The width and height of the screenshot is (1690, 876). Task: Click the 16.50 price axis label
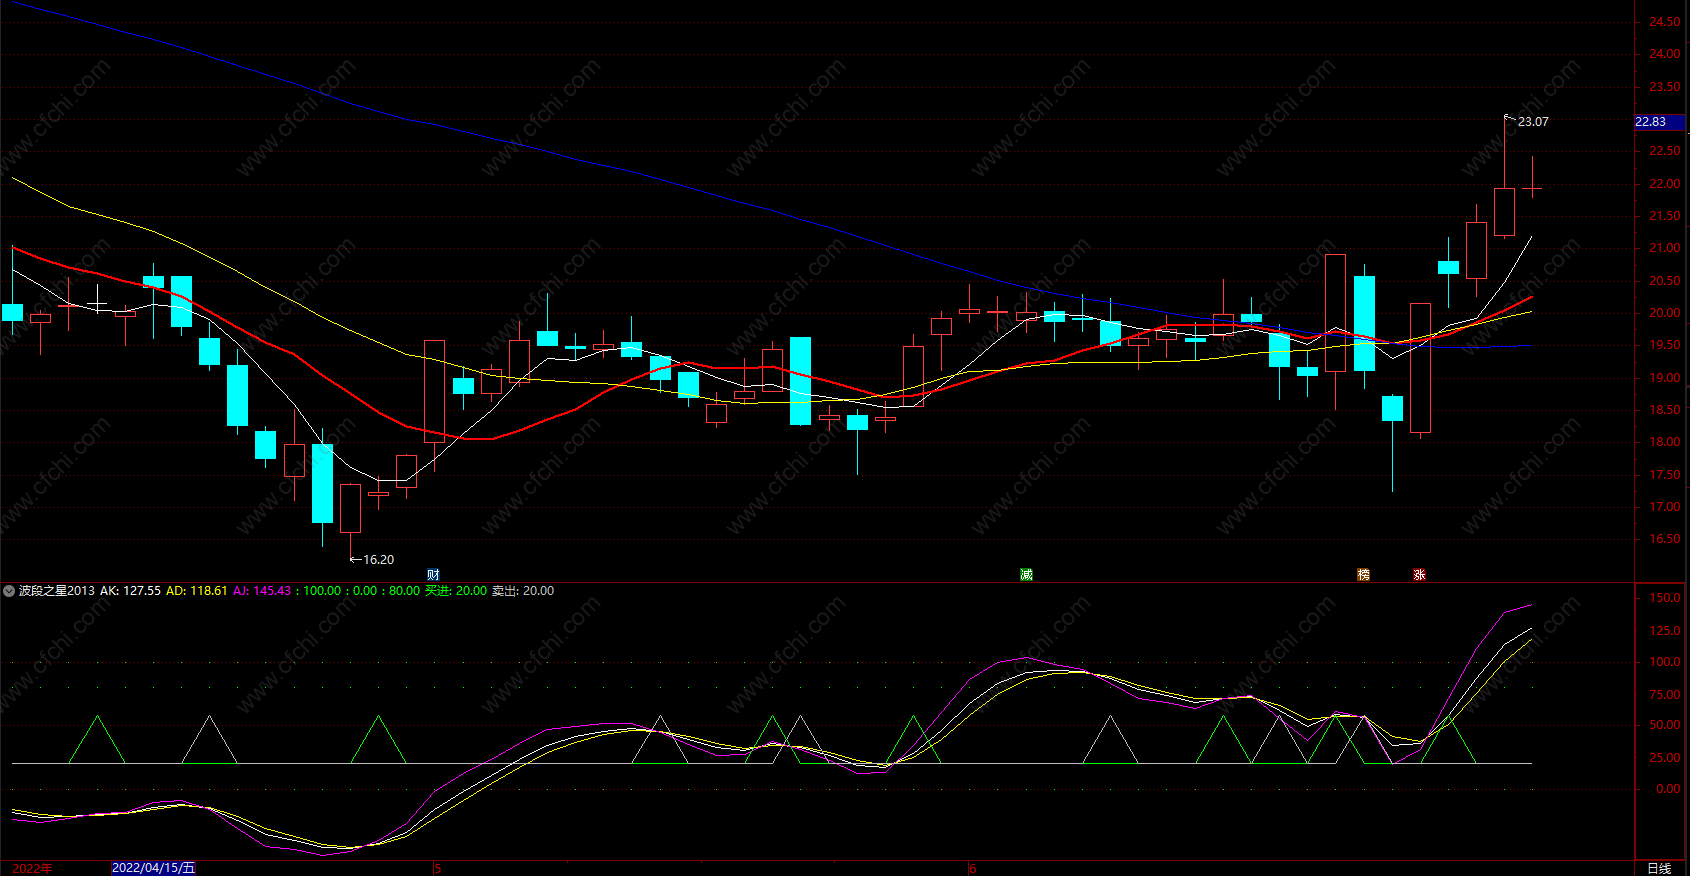coord(1664,539)
